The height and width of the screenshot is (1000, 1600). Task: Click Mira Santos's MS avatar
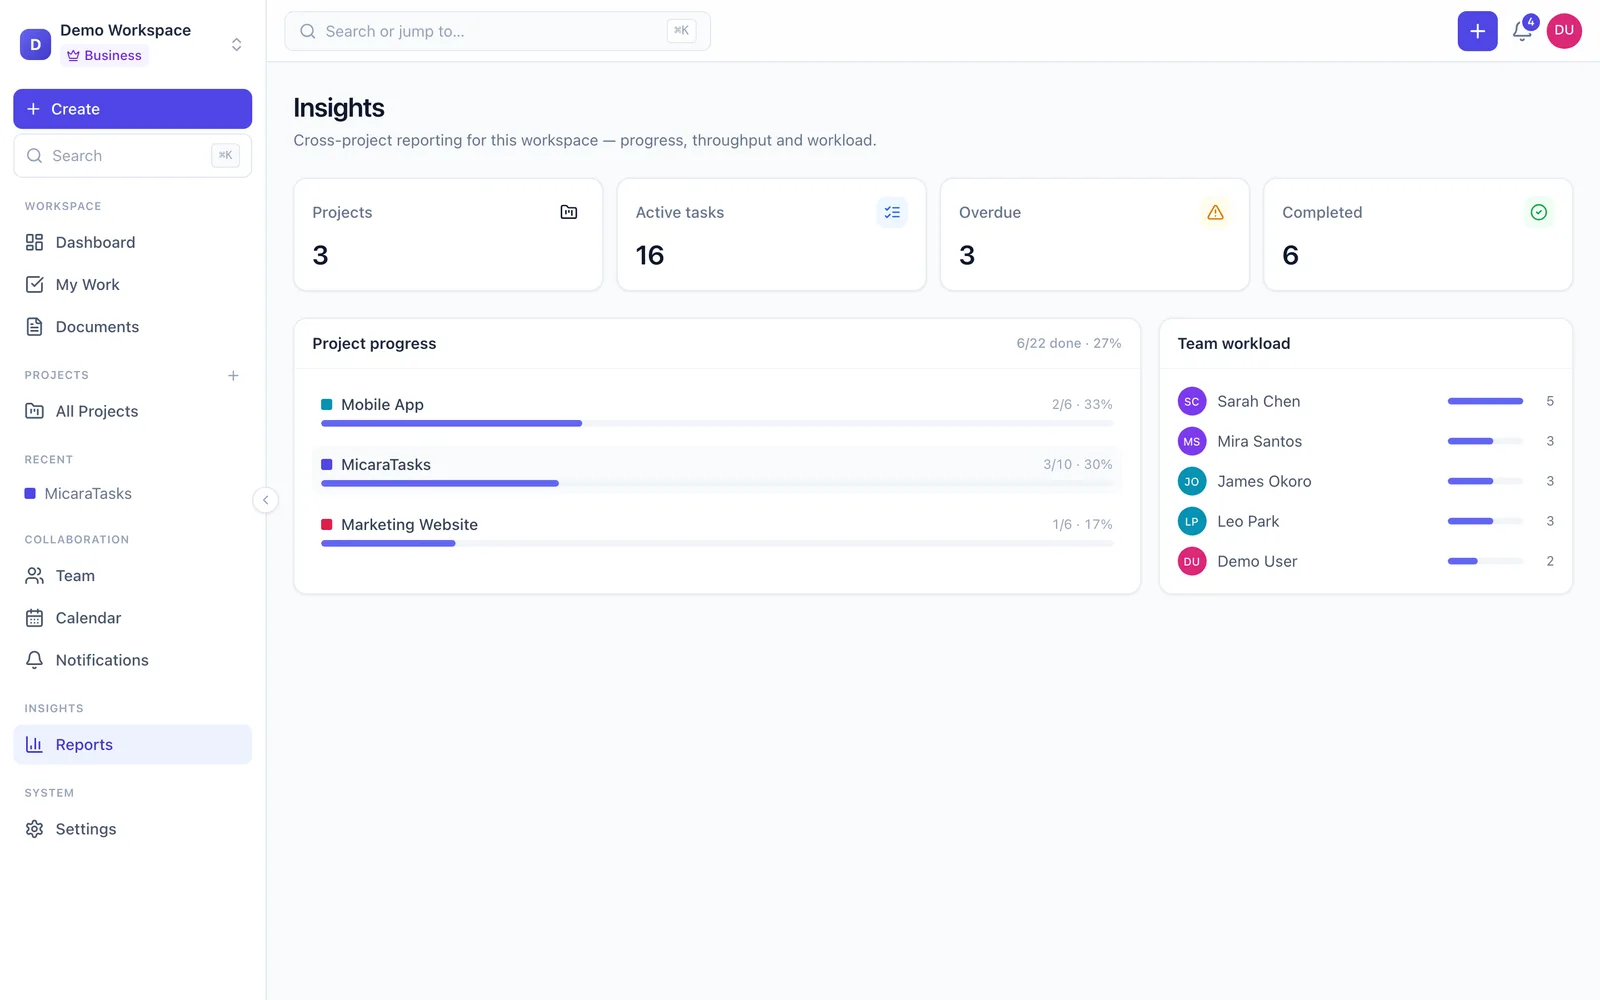(x=1192, y=442)
